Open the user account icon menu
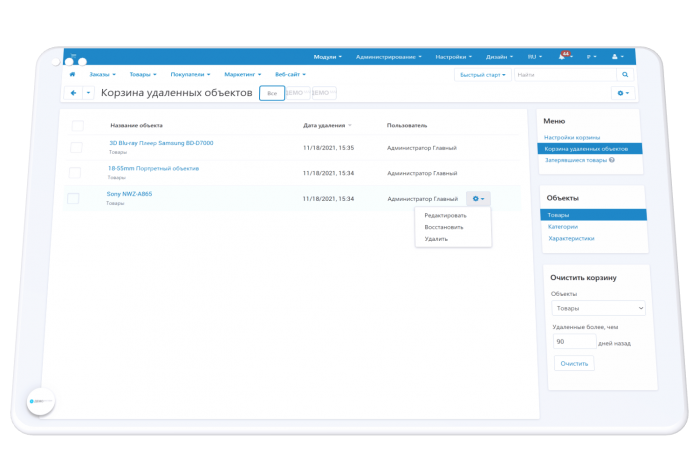Image resolution: width=700 pixels, height=466 pixels. tap(617, 57)
